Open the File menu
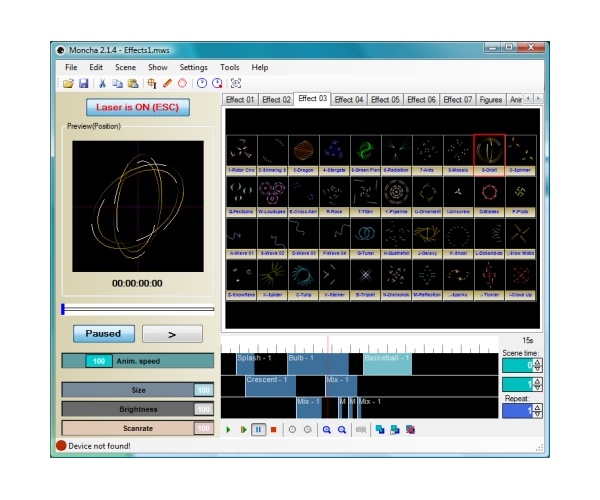 [71, 67]
